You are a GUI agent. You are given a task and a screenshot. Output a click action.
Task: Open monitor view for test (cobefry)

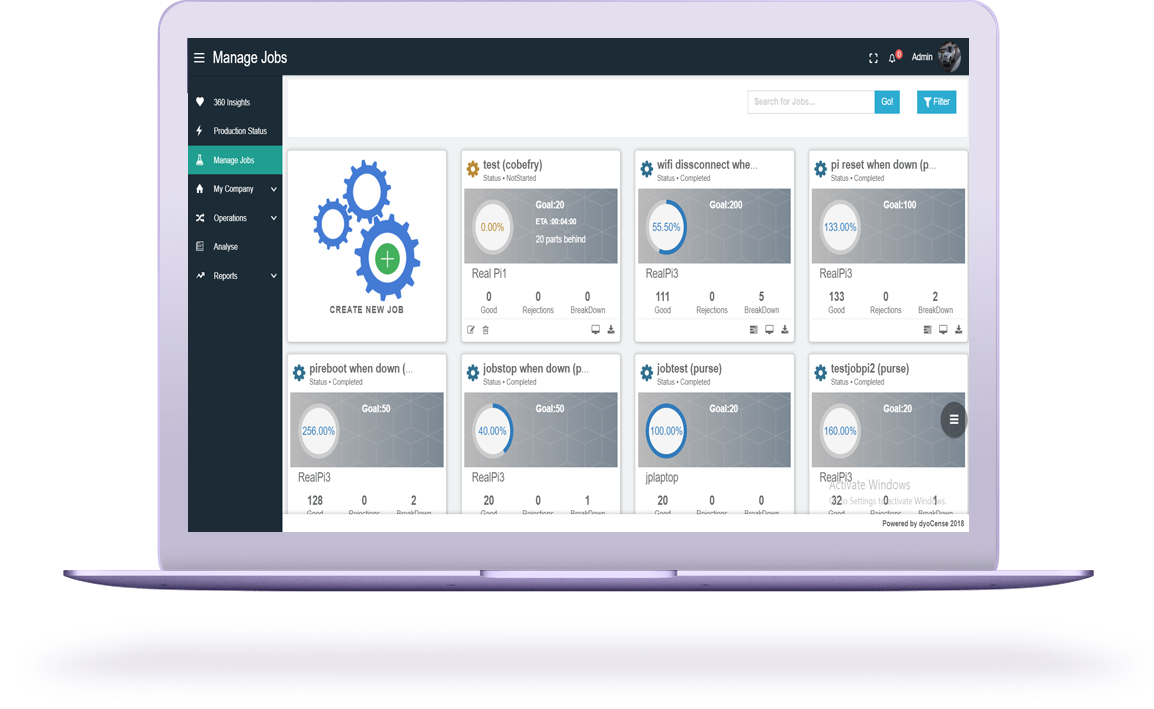point(595,330)
